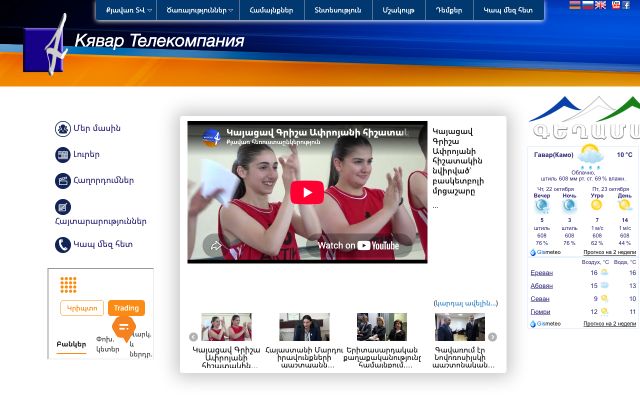Viewport: 640px width, 400px height.
Task: Open the Facebook page icon in header
Action: [626, 5]
